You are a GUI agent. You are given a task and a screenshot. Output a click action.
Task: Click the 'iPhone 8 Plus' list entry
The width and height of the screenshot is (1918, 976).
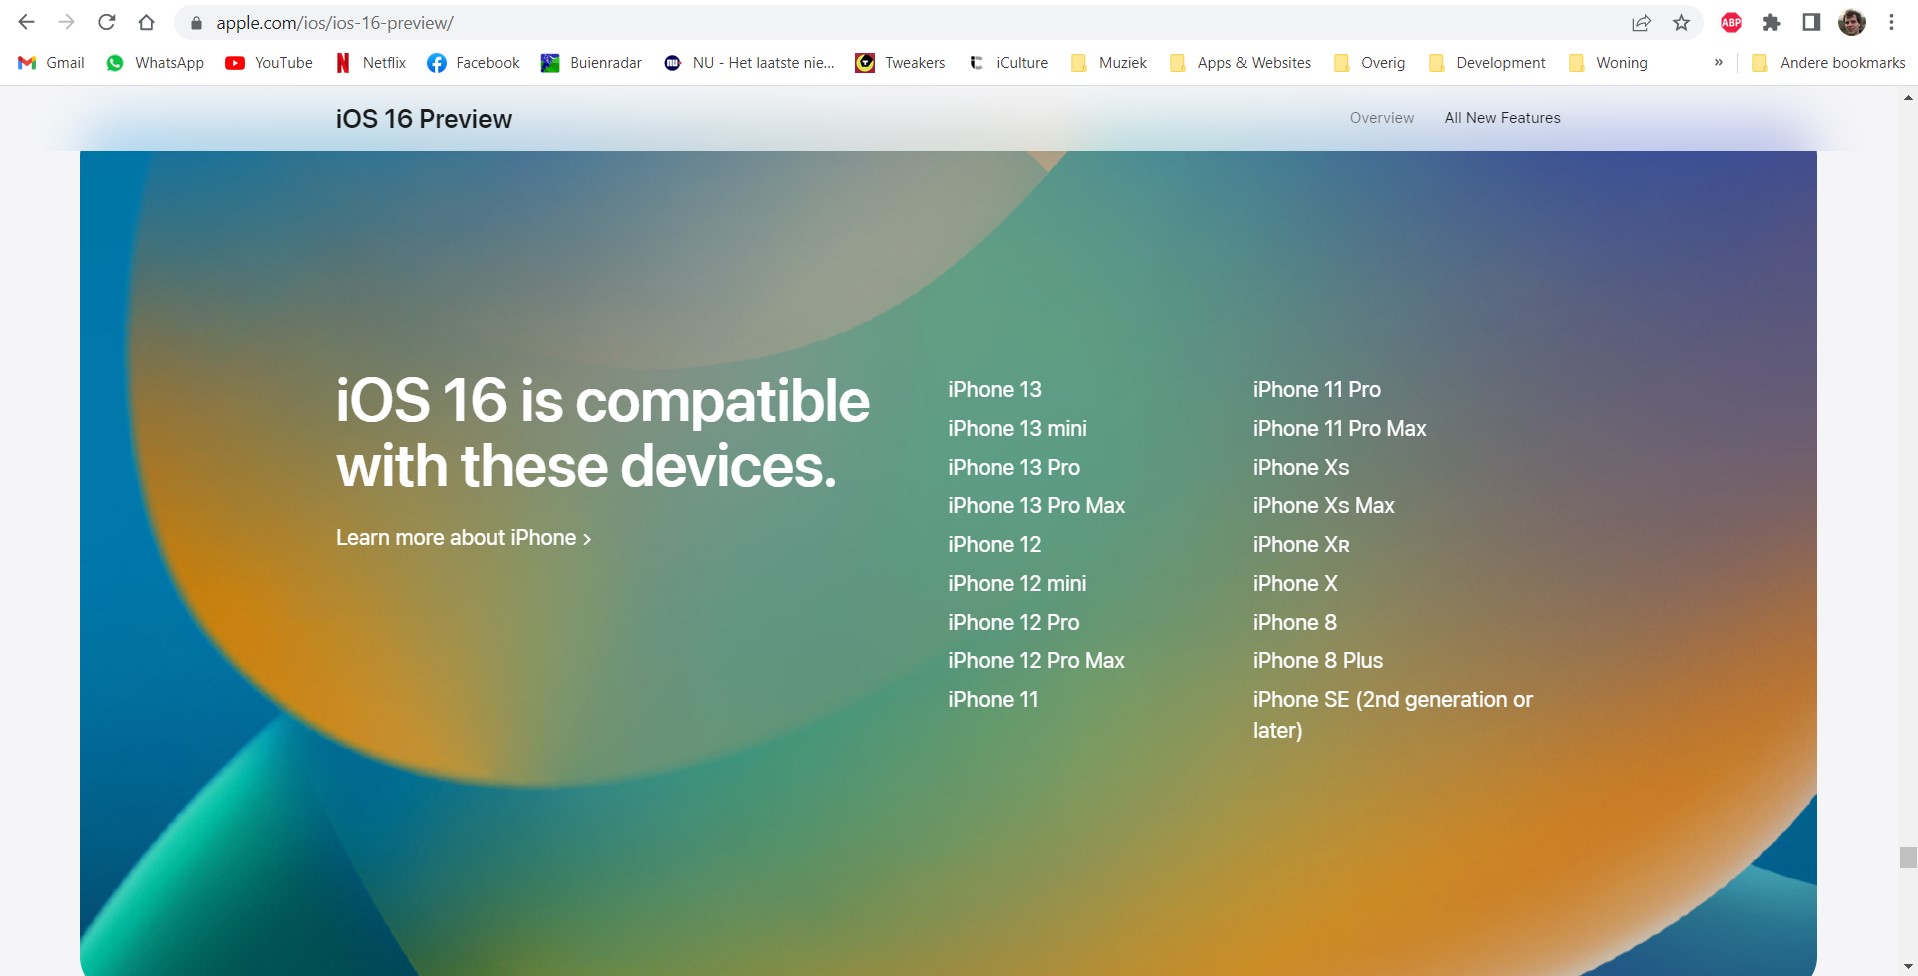pos(1318,661)
